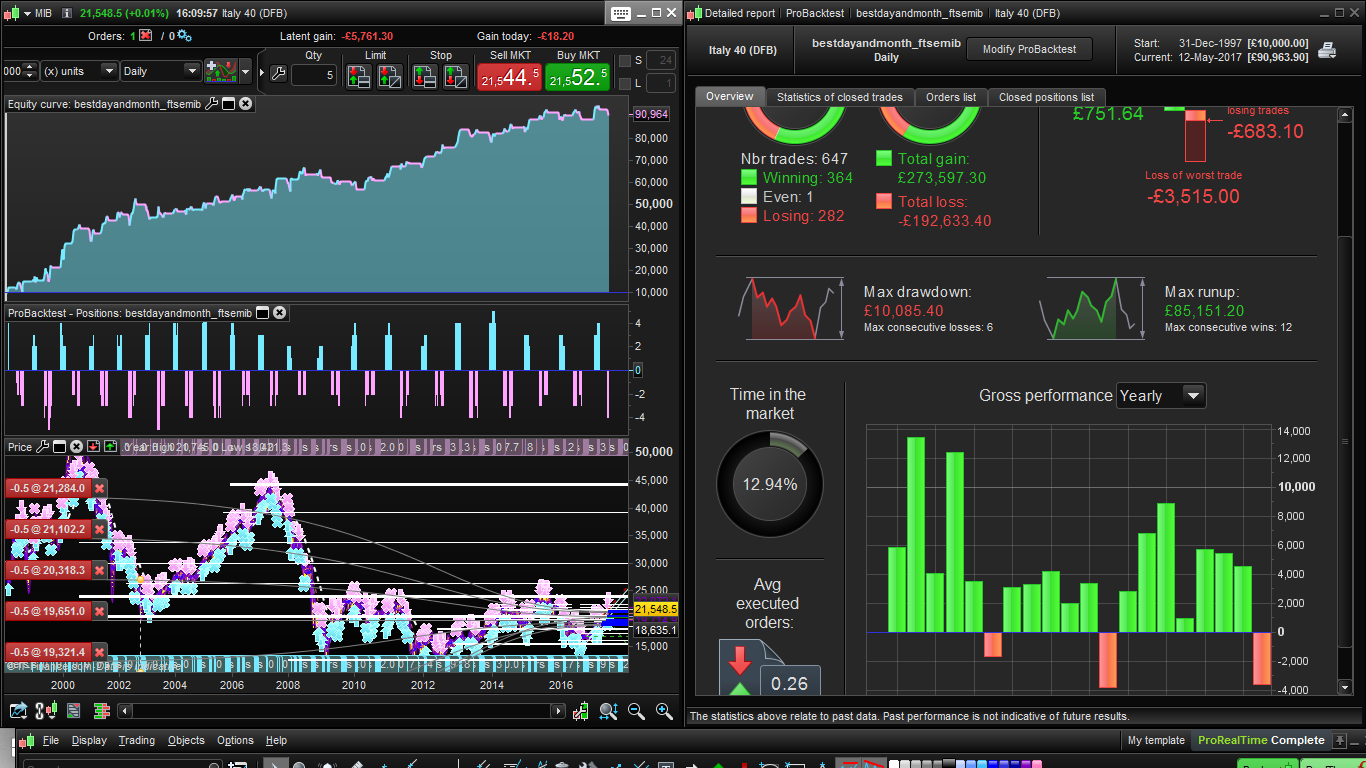Maximize the Equity curve panel
Screen dimensions: 1366x768
point(228,104)
